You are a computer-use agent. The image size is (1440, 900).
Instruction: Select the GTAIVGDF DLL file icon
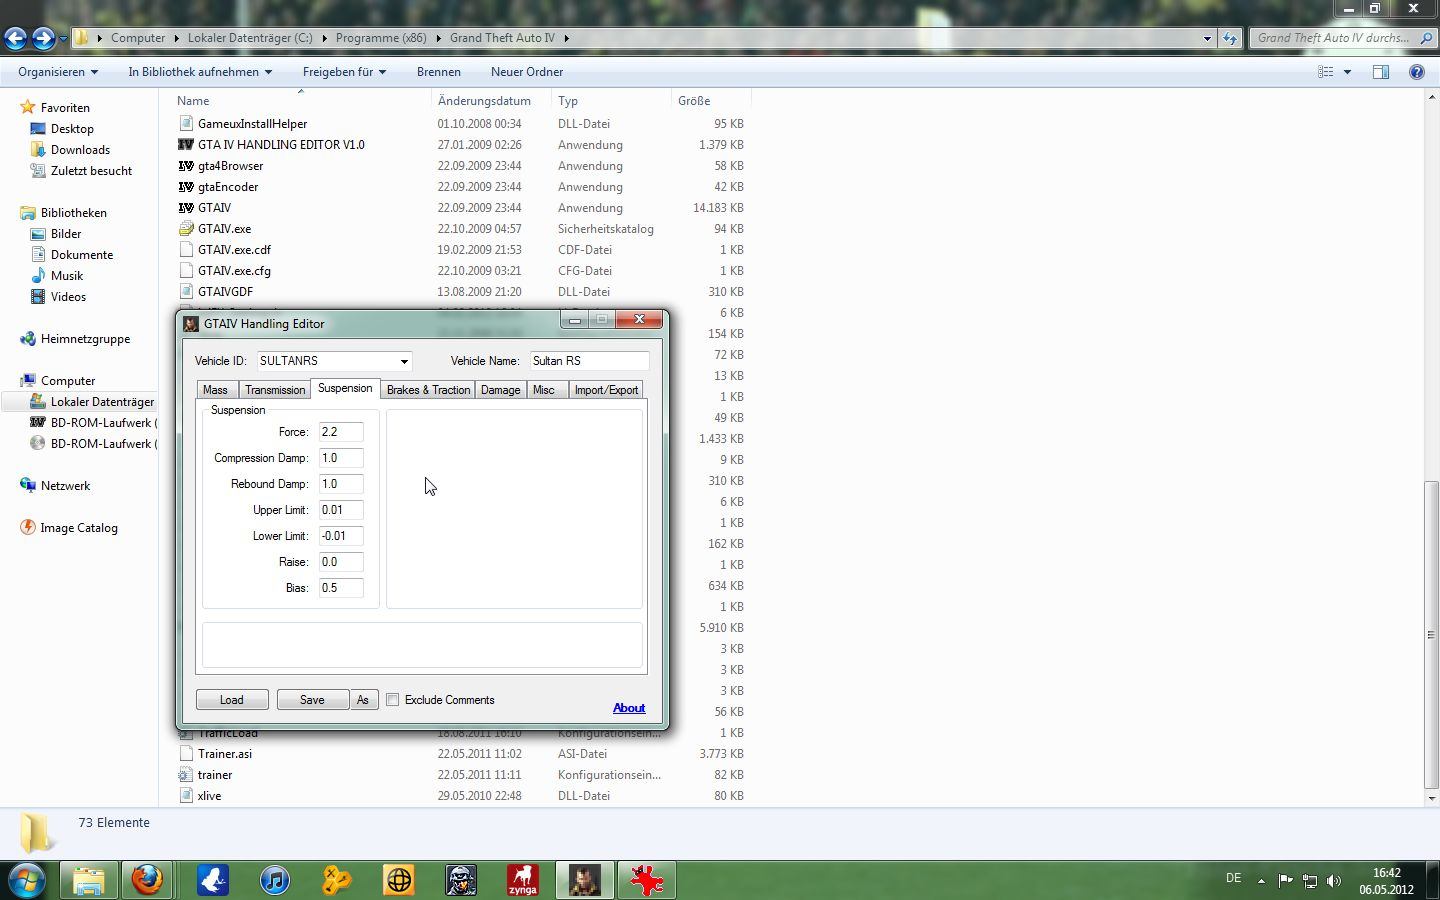click(186, 292)
